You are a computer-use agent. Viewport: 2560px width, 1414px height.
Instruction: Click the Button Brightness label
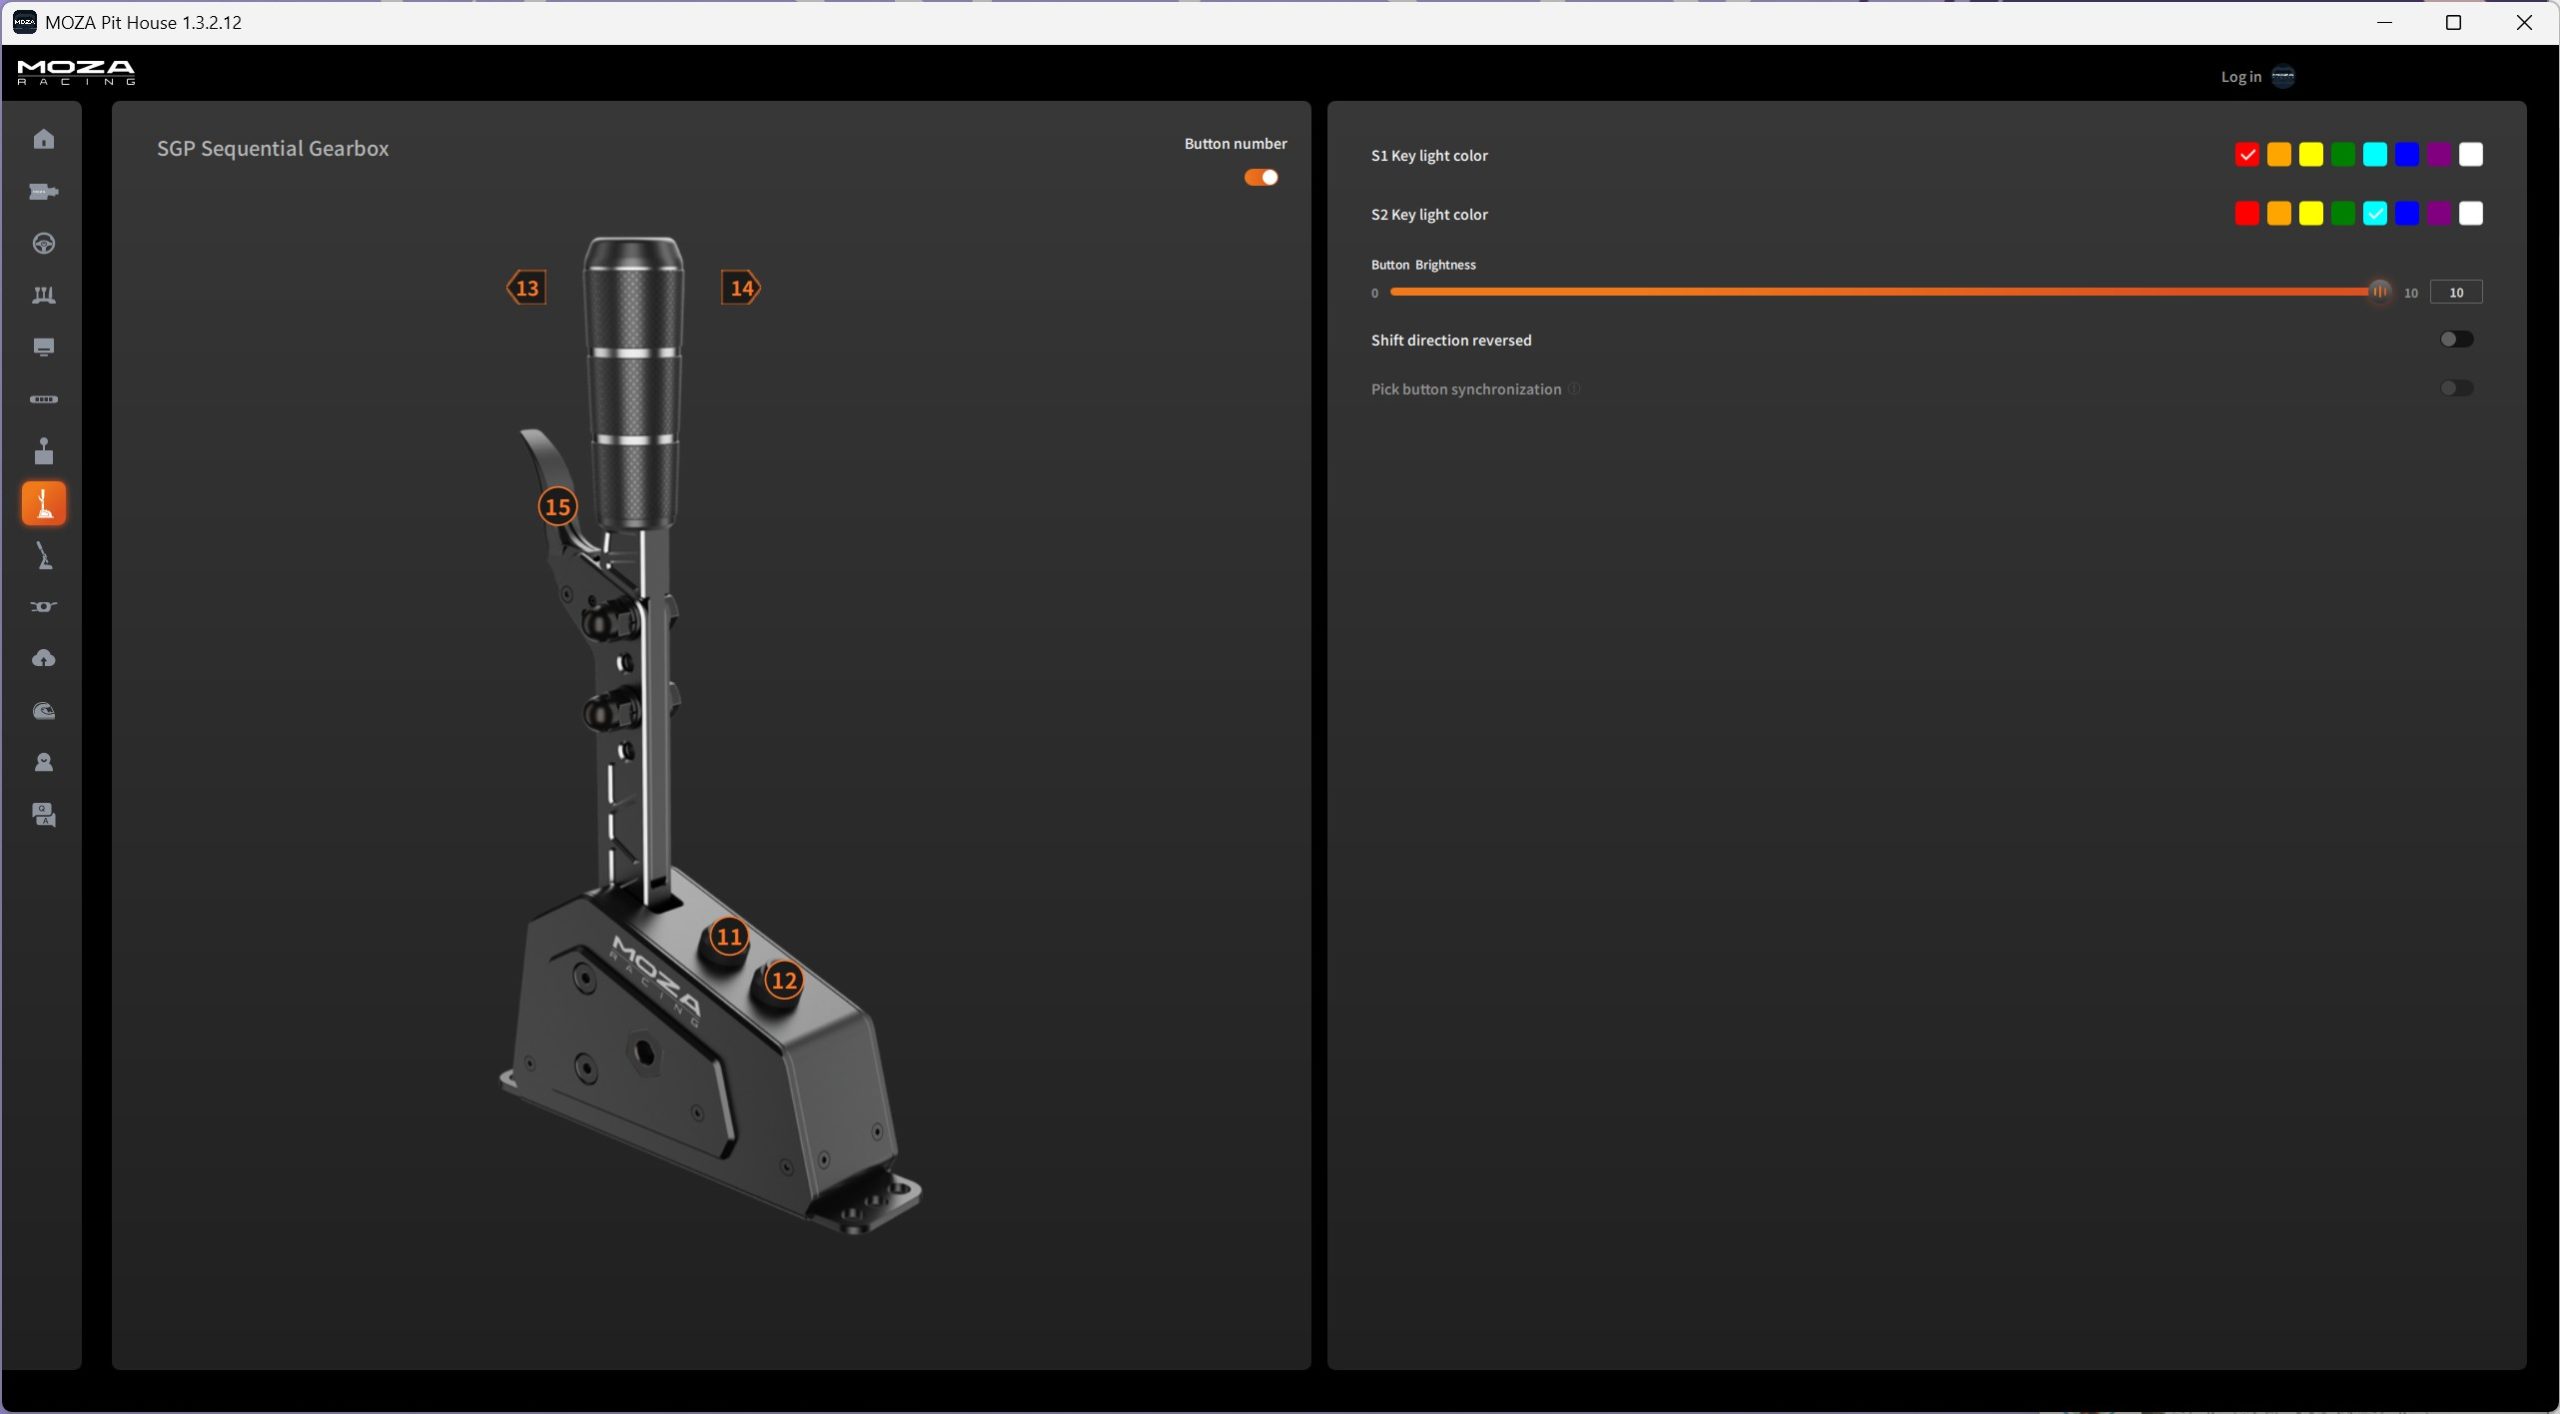1423,265
